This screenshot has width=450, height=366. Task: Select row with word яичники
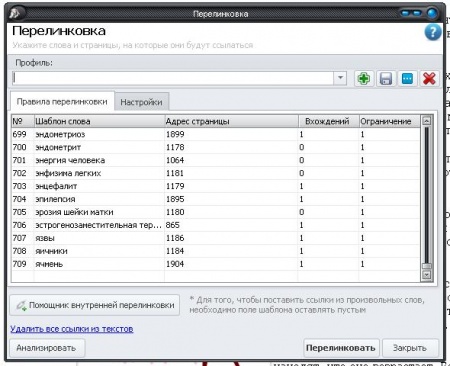pyautogui.click(x=215, y=251)
